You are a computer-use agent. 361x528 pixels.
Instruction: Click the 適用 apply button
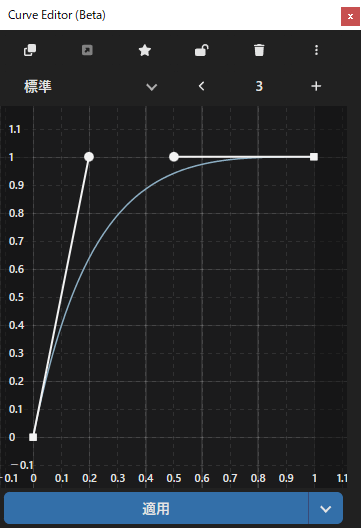(x=156, y=508)
